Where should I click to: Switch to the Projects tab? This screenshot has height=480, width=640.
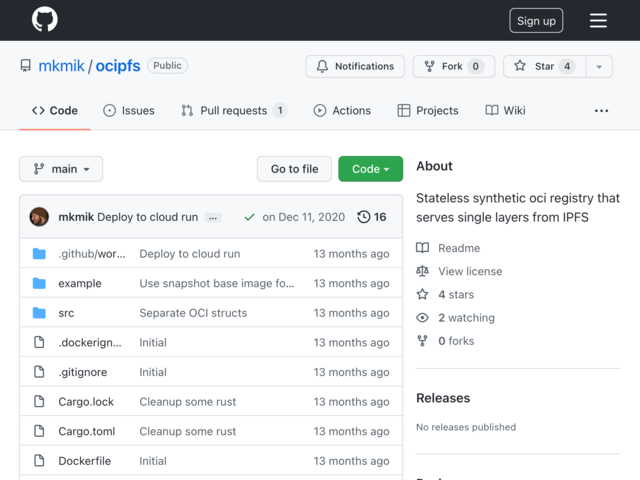coord(428,111)
